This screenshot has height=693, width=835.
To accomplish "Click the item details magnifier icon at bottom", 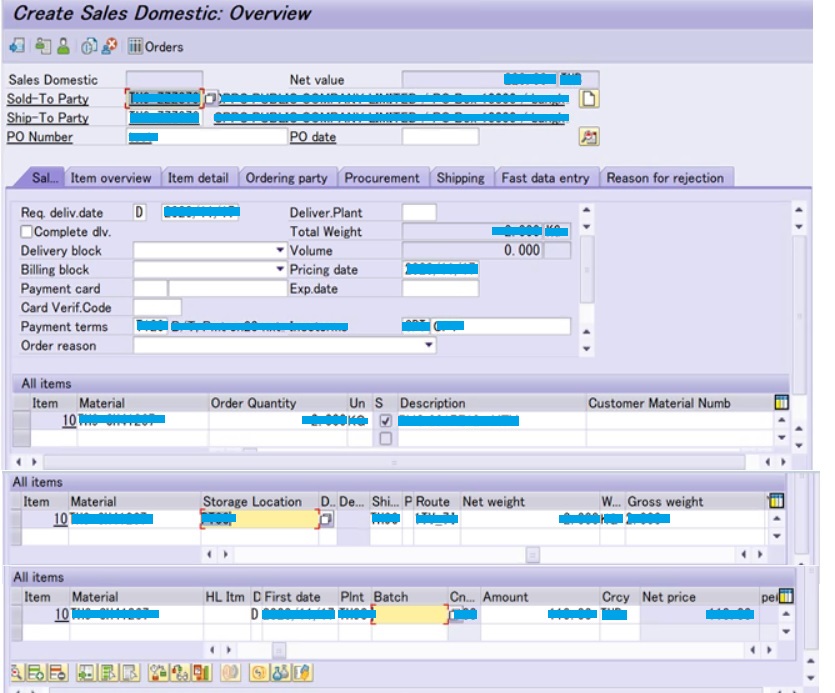I will 17,672.
